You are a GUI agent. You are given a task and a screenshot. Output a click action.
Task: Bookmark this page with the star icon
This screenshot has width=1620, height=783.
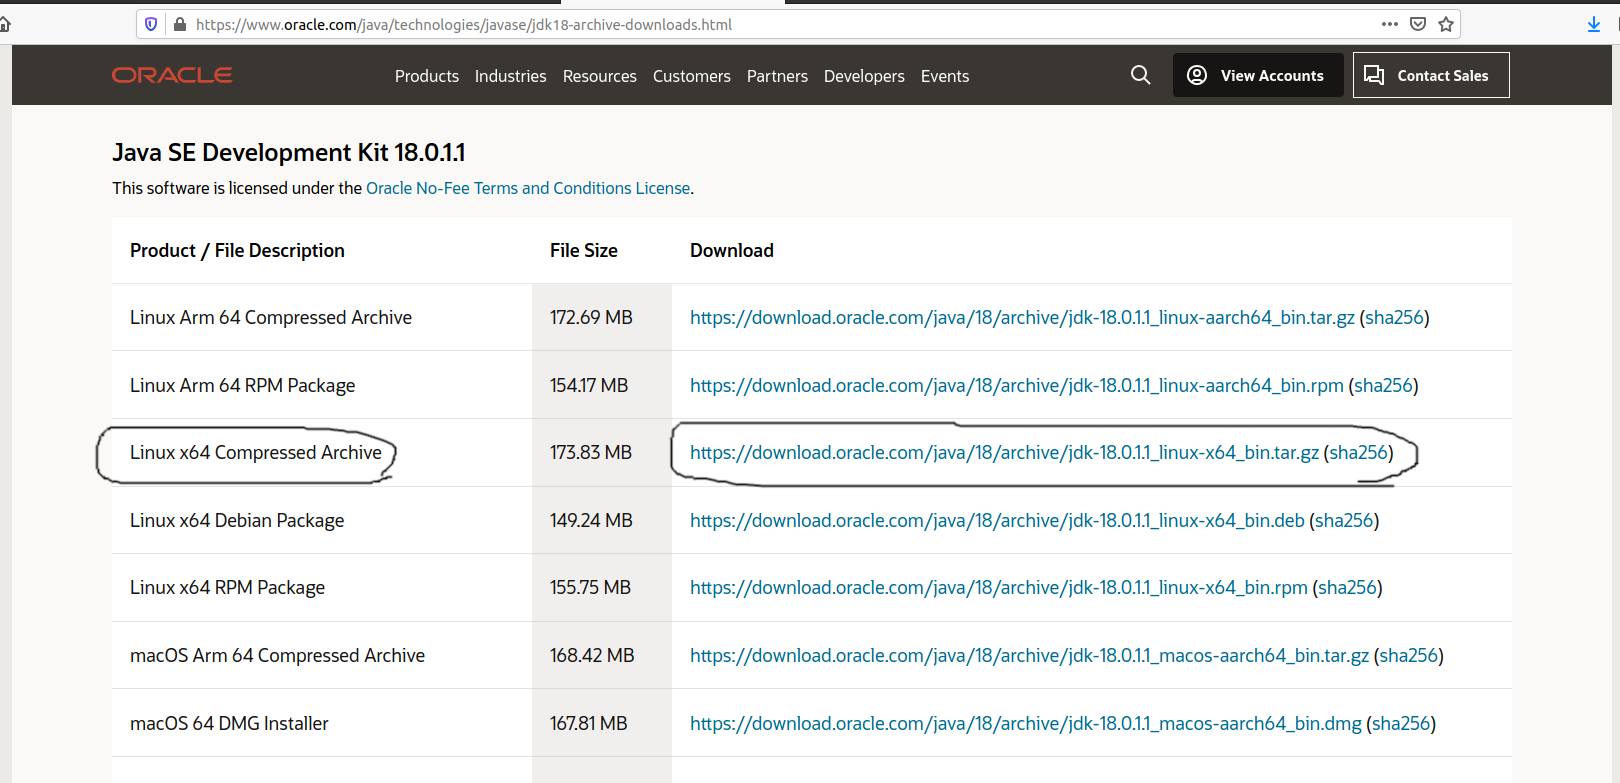coord(1446,24)
